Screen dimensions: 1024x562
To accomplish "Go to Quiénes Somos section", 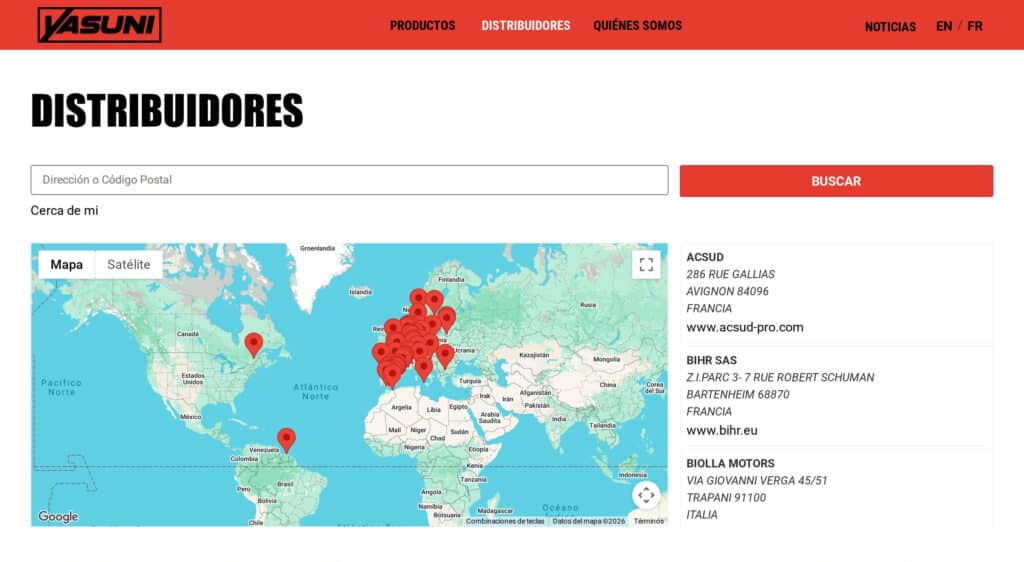I will 637,25.
